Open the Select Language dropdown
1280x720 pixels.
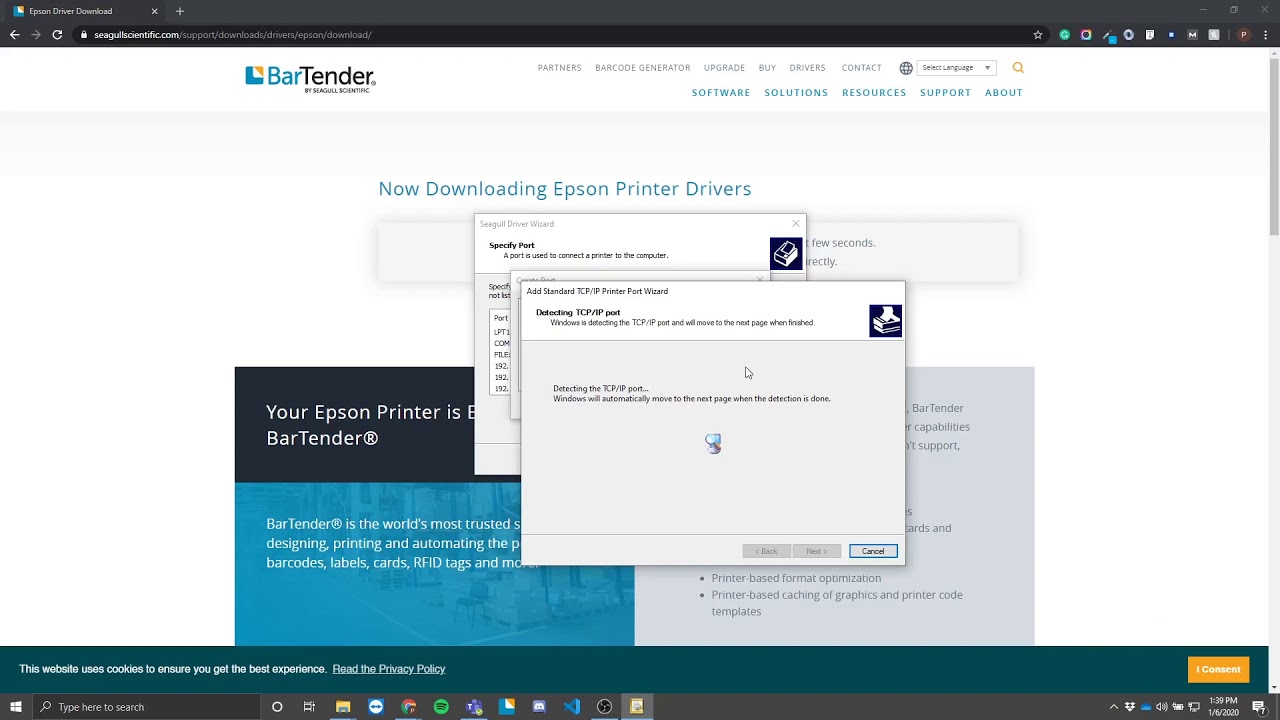pos(957,68)
